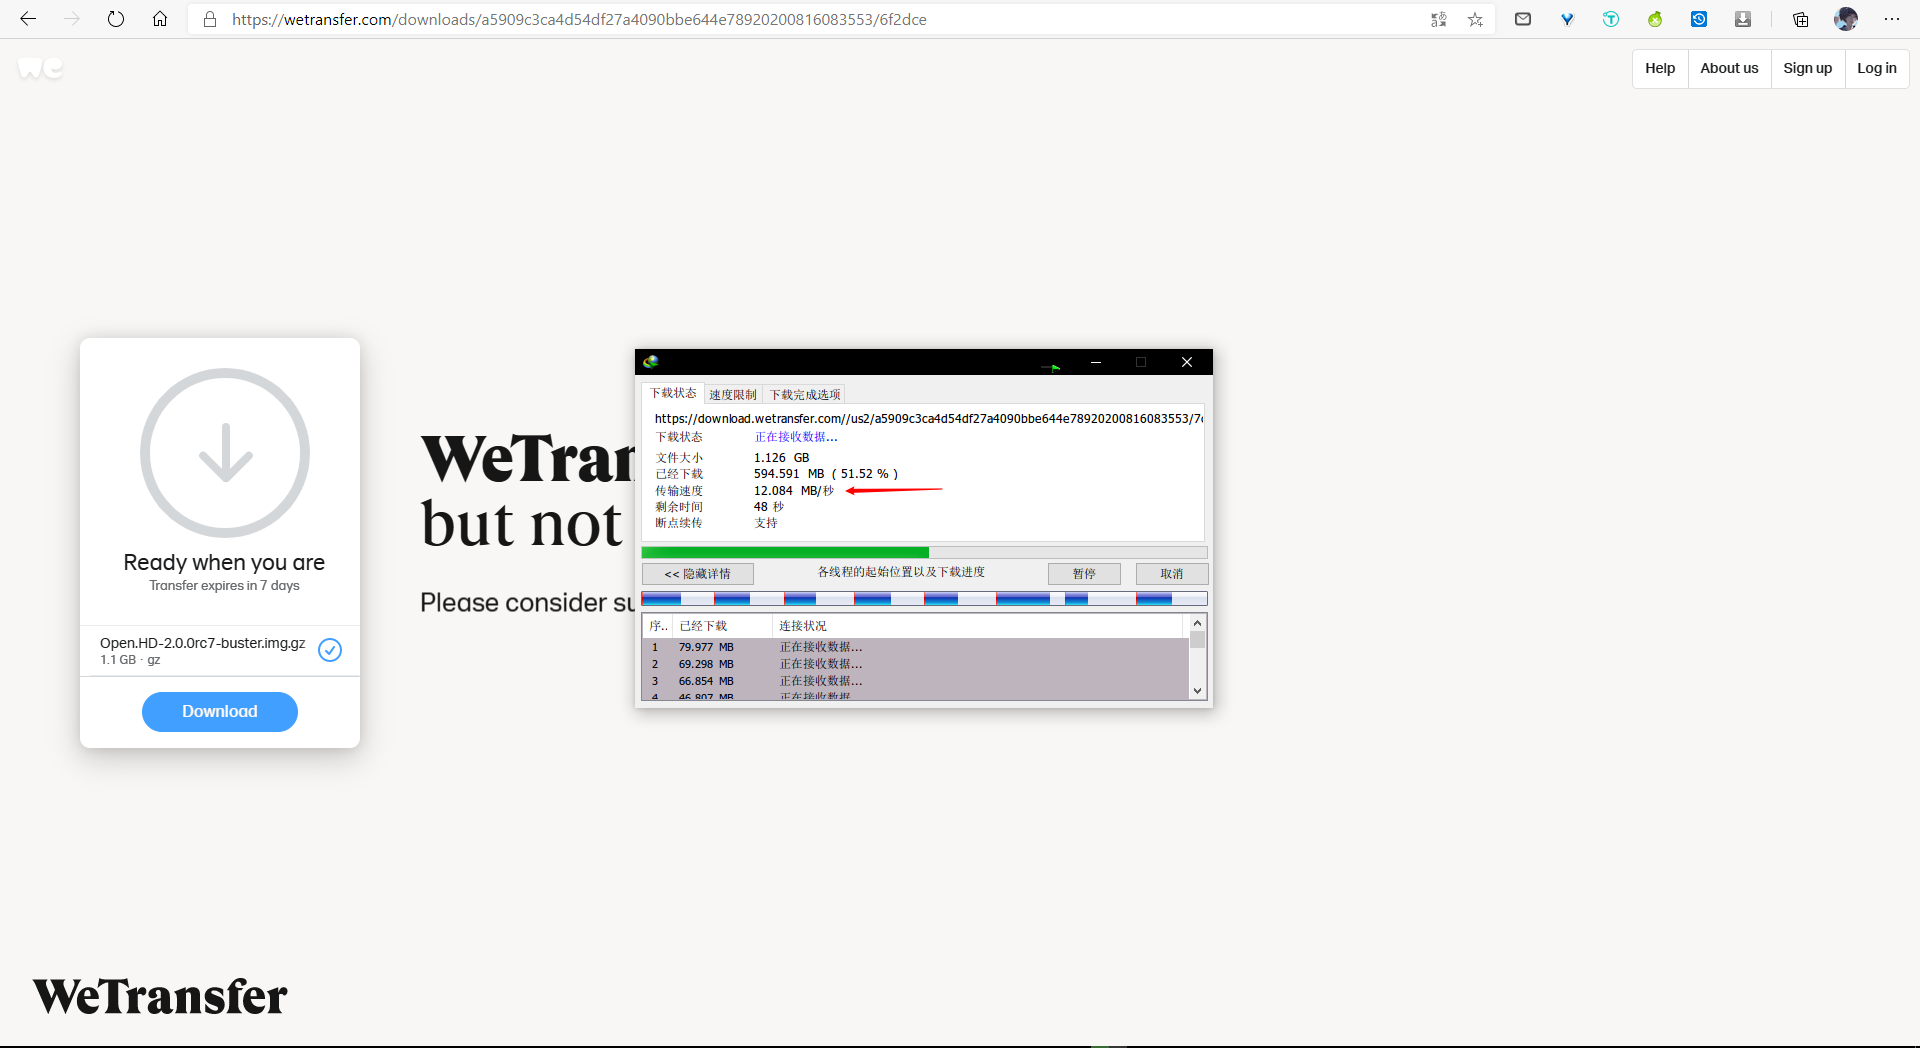The image size is (1920, 1048).
Task: Click the up arrow of connections list scrollbar
Action: (1197, 623)
